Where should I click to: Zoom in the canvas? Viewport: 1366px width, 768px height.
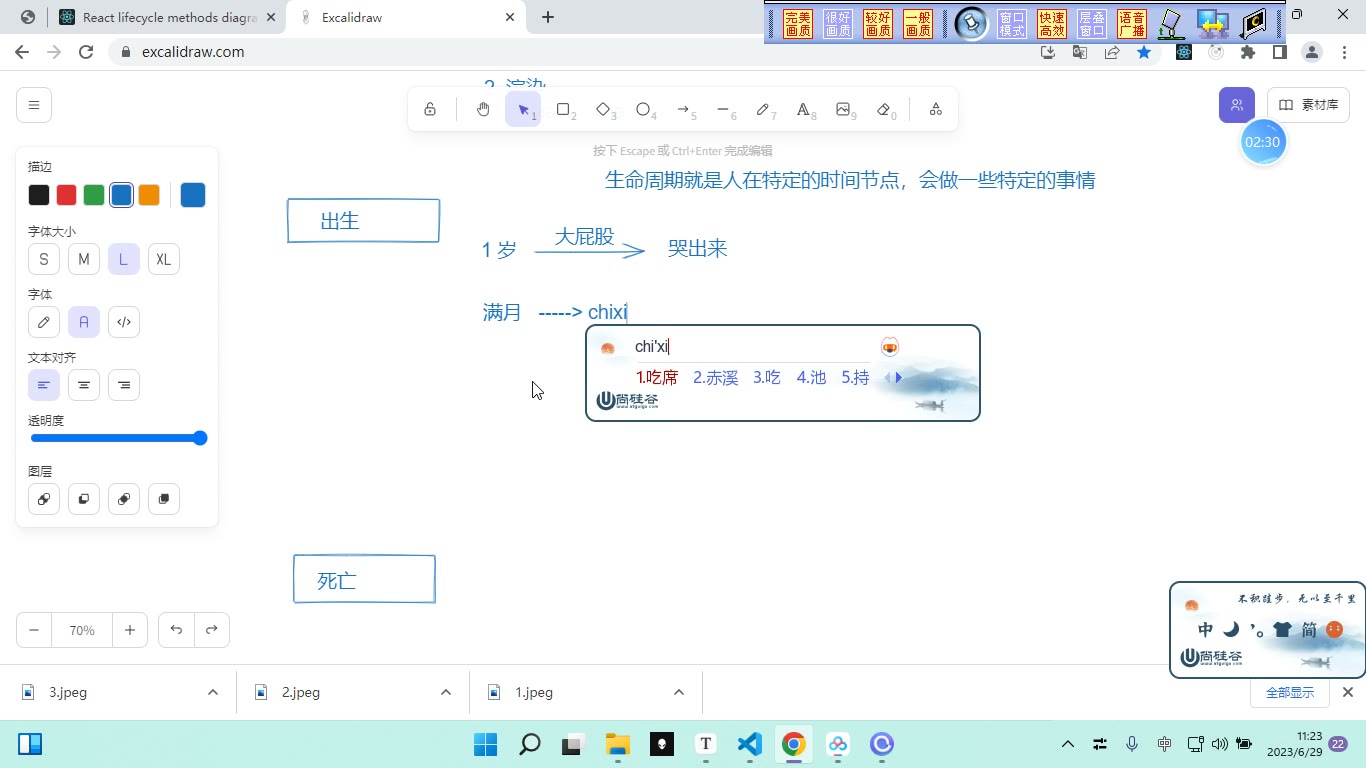[x=130, y=630]
